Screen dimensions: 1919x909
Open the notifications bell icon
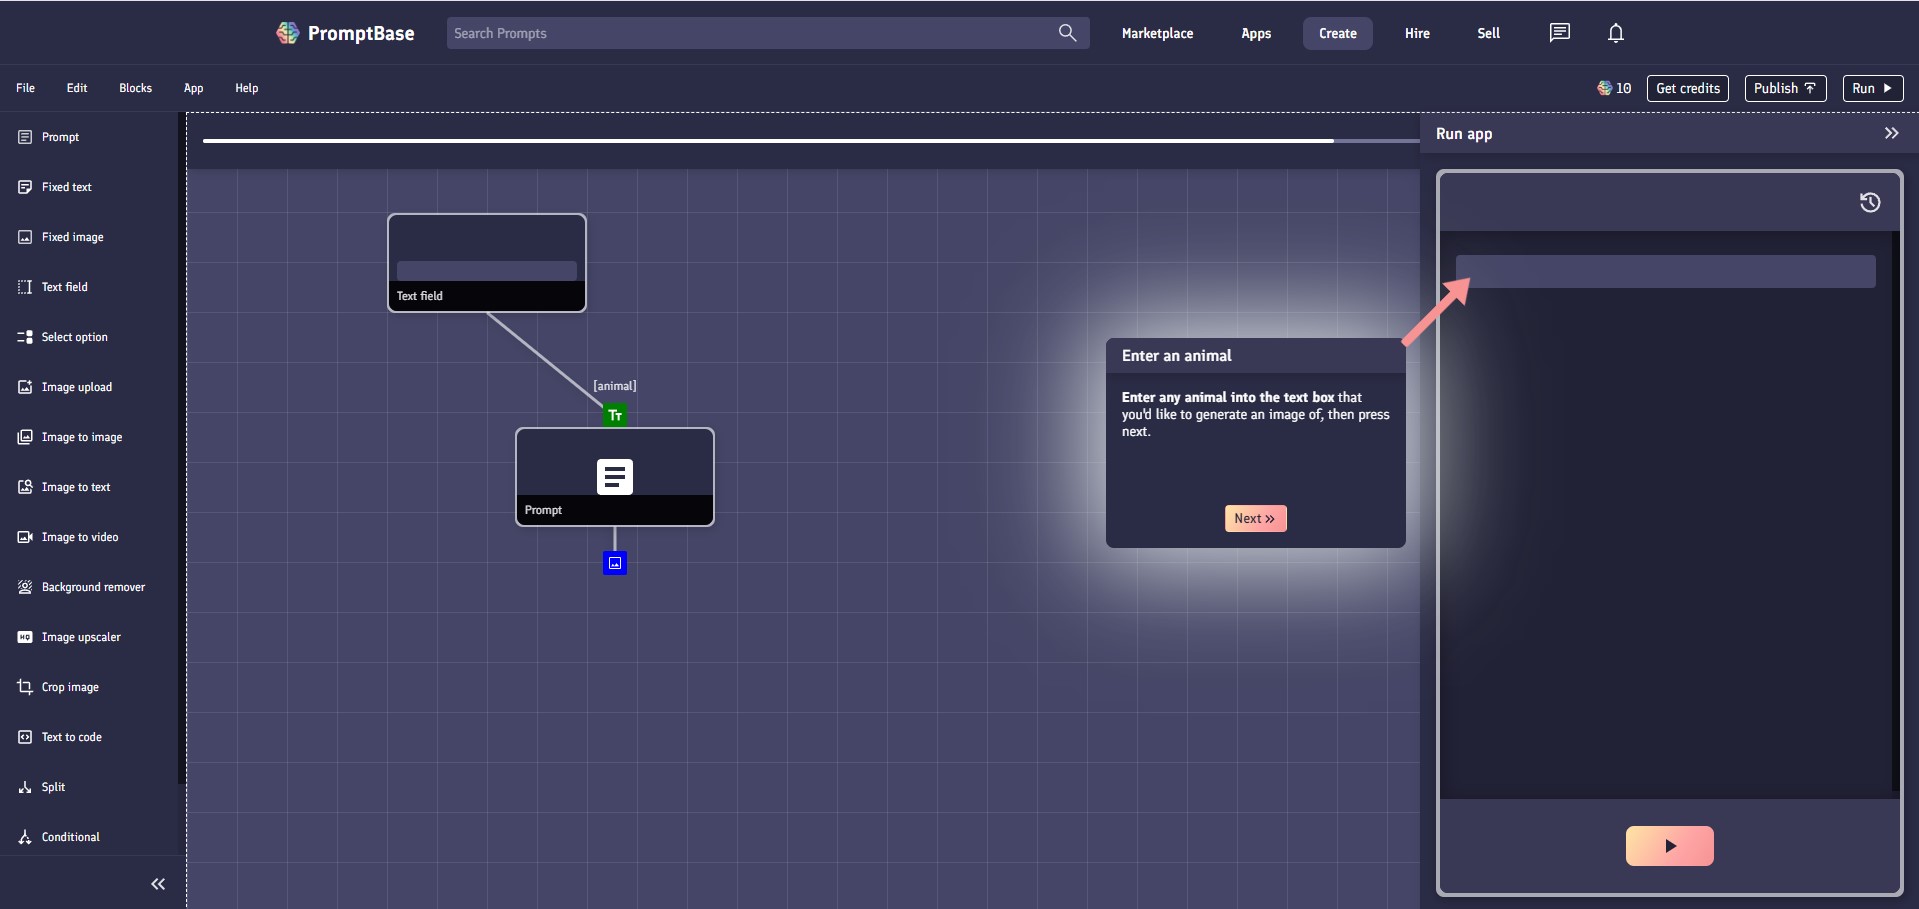1615,33
